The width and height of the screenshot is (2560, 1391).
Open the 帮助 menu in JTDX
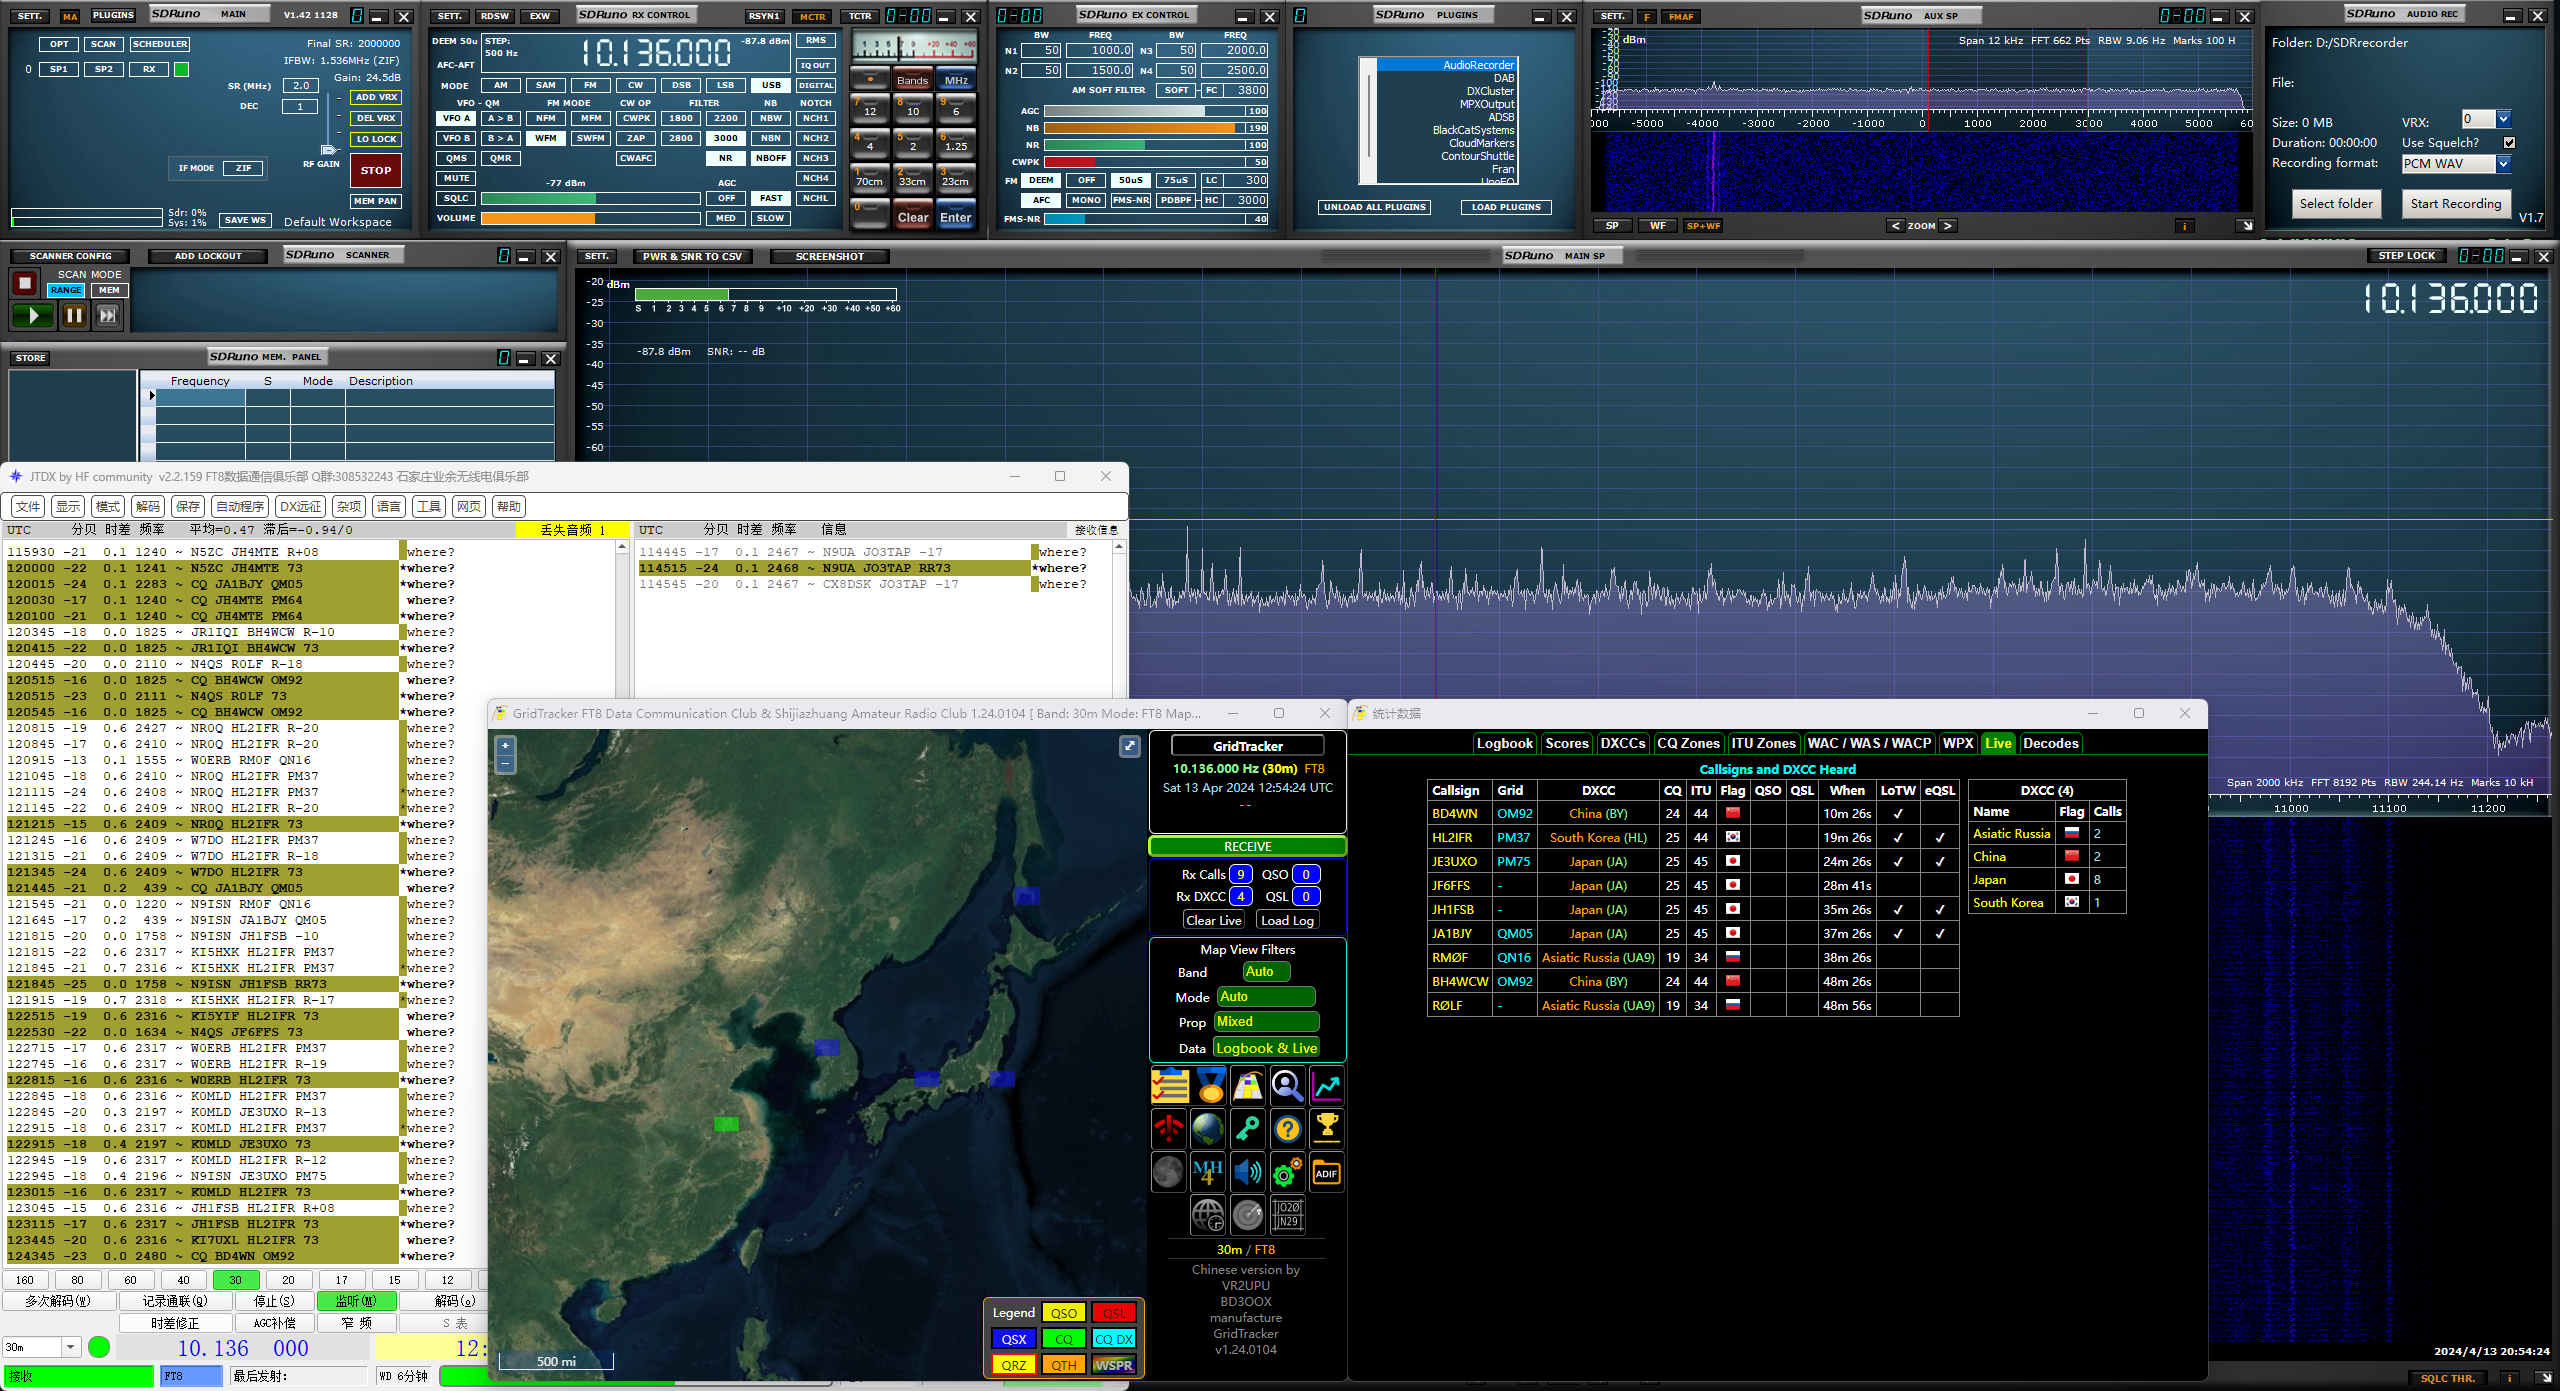[509, 507]
